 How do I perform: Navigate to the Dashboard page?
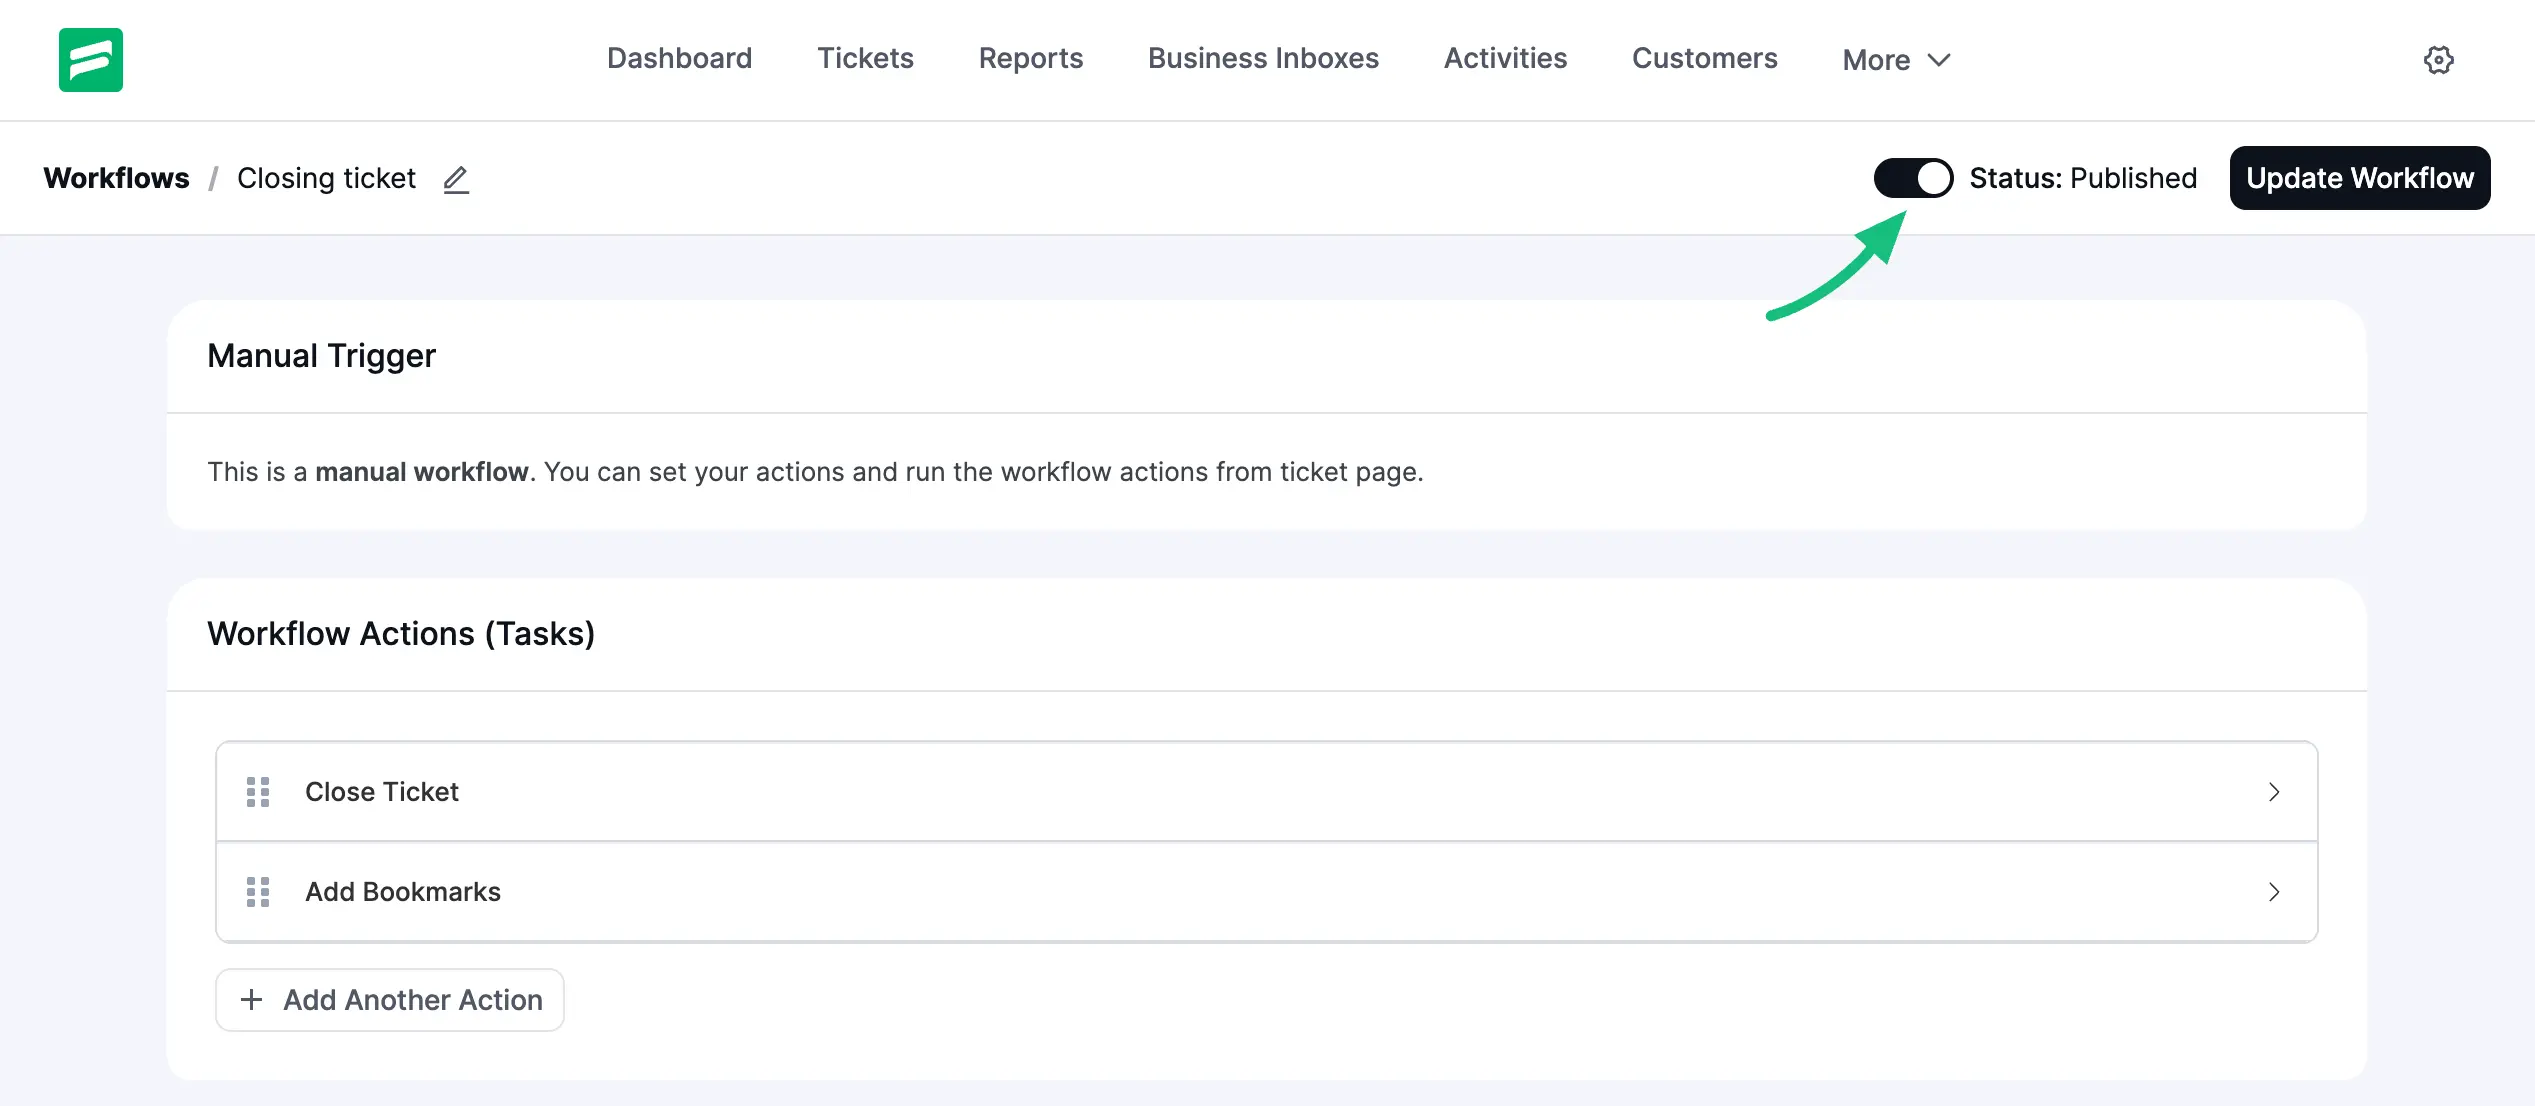click(679, 58)
